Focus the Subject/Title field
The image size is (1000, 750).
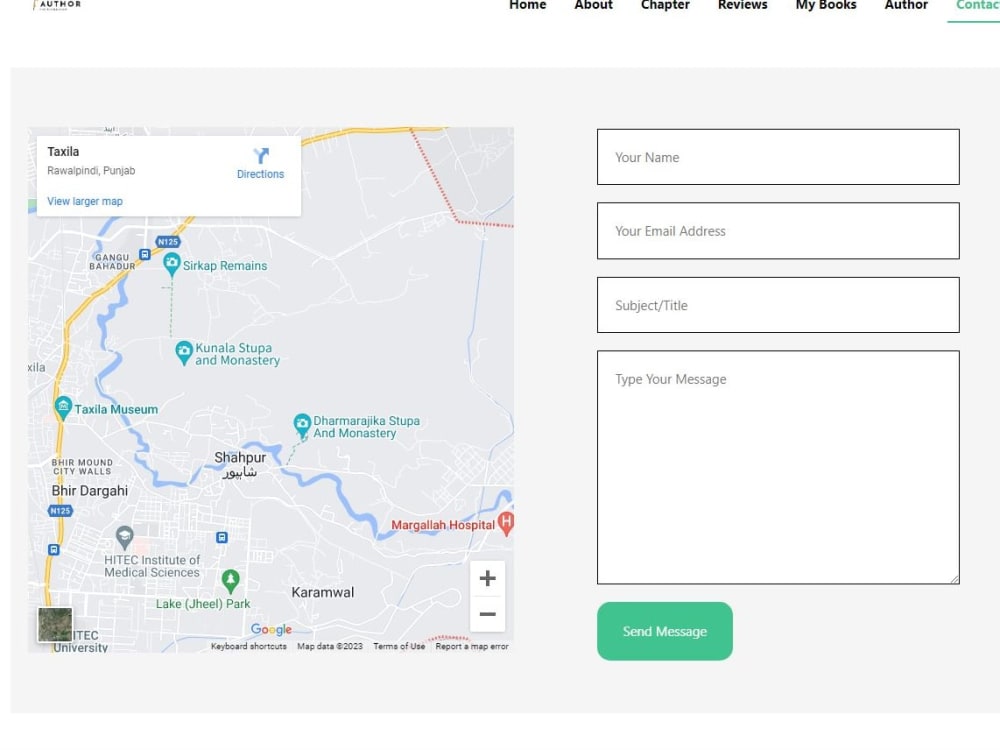(778, 305)
